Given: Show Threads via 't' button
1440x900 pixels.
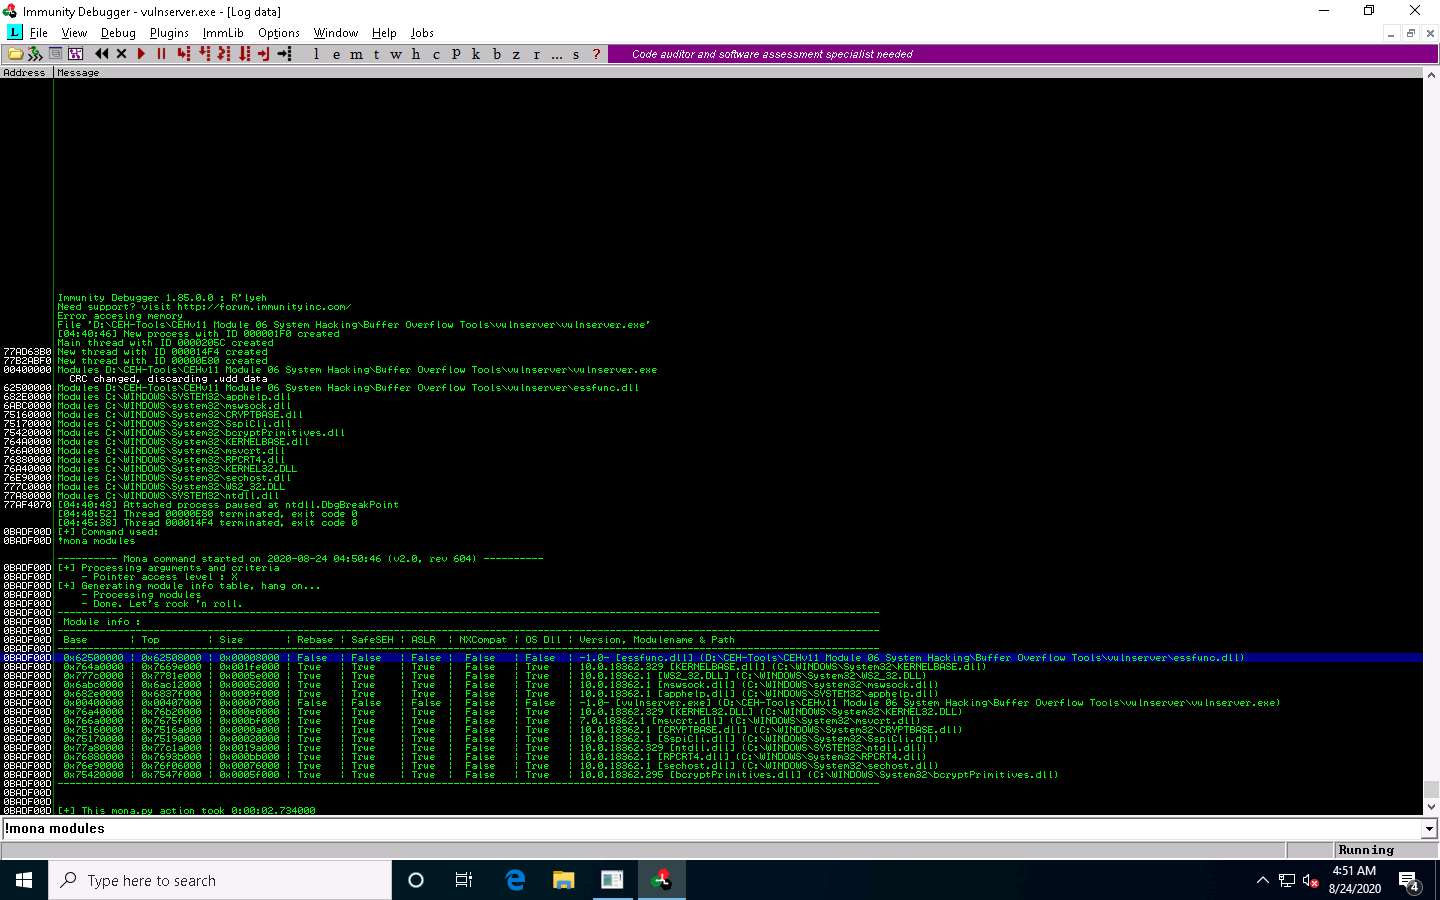Looking at the screenshot, I should 376,54.
